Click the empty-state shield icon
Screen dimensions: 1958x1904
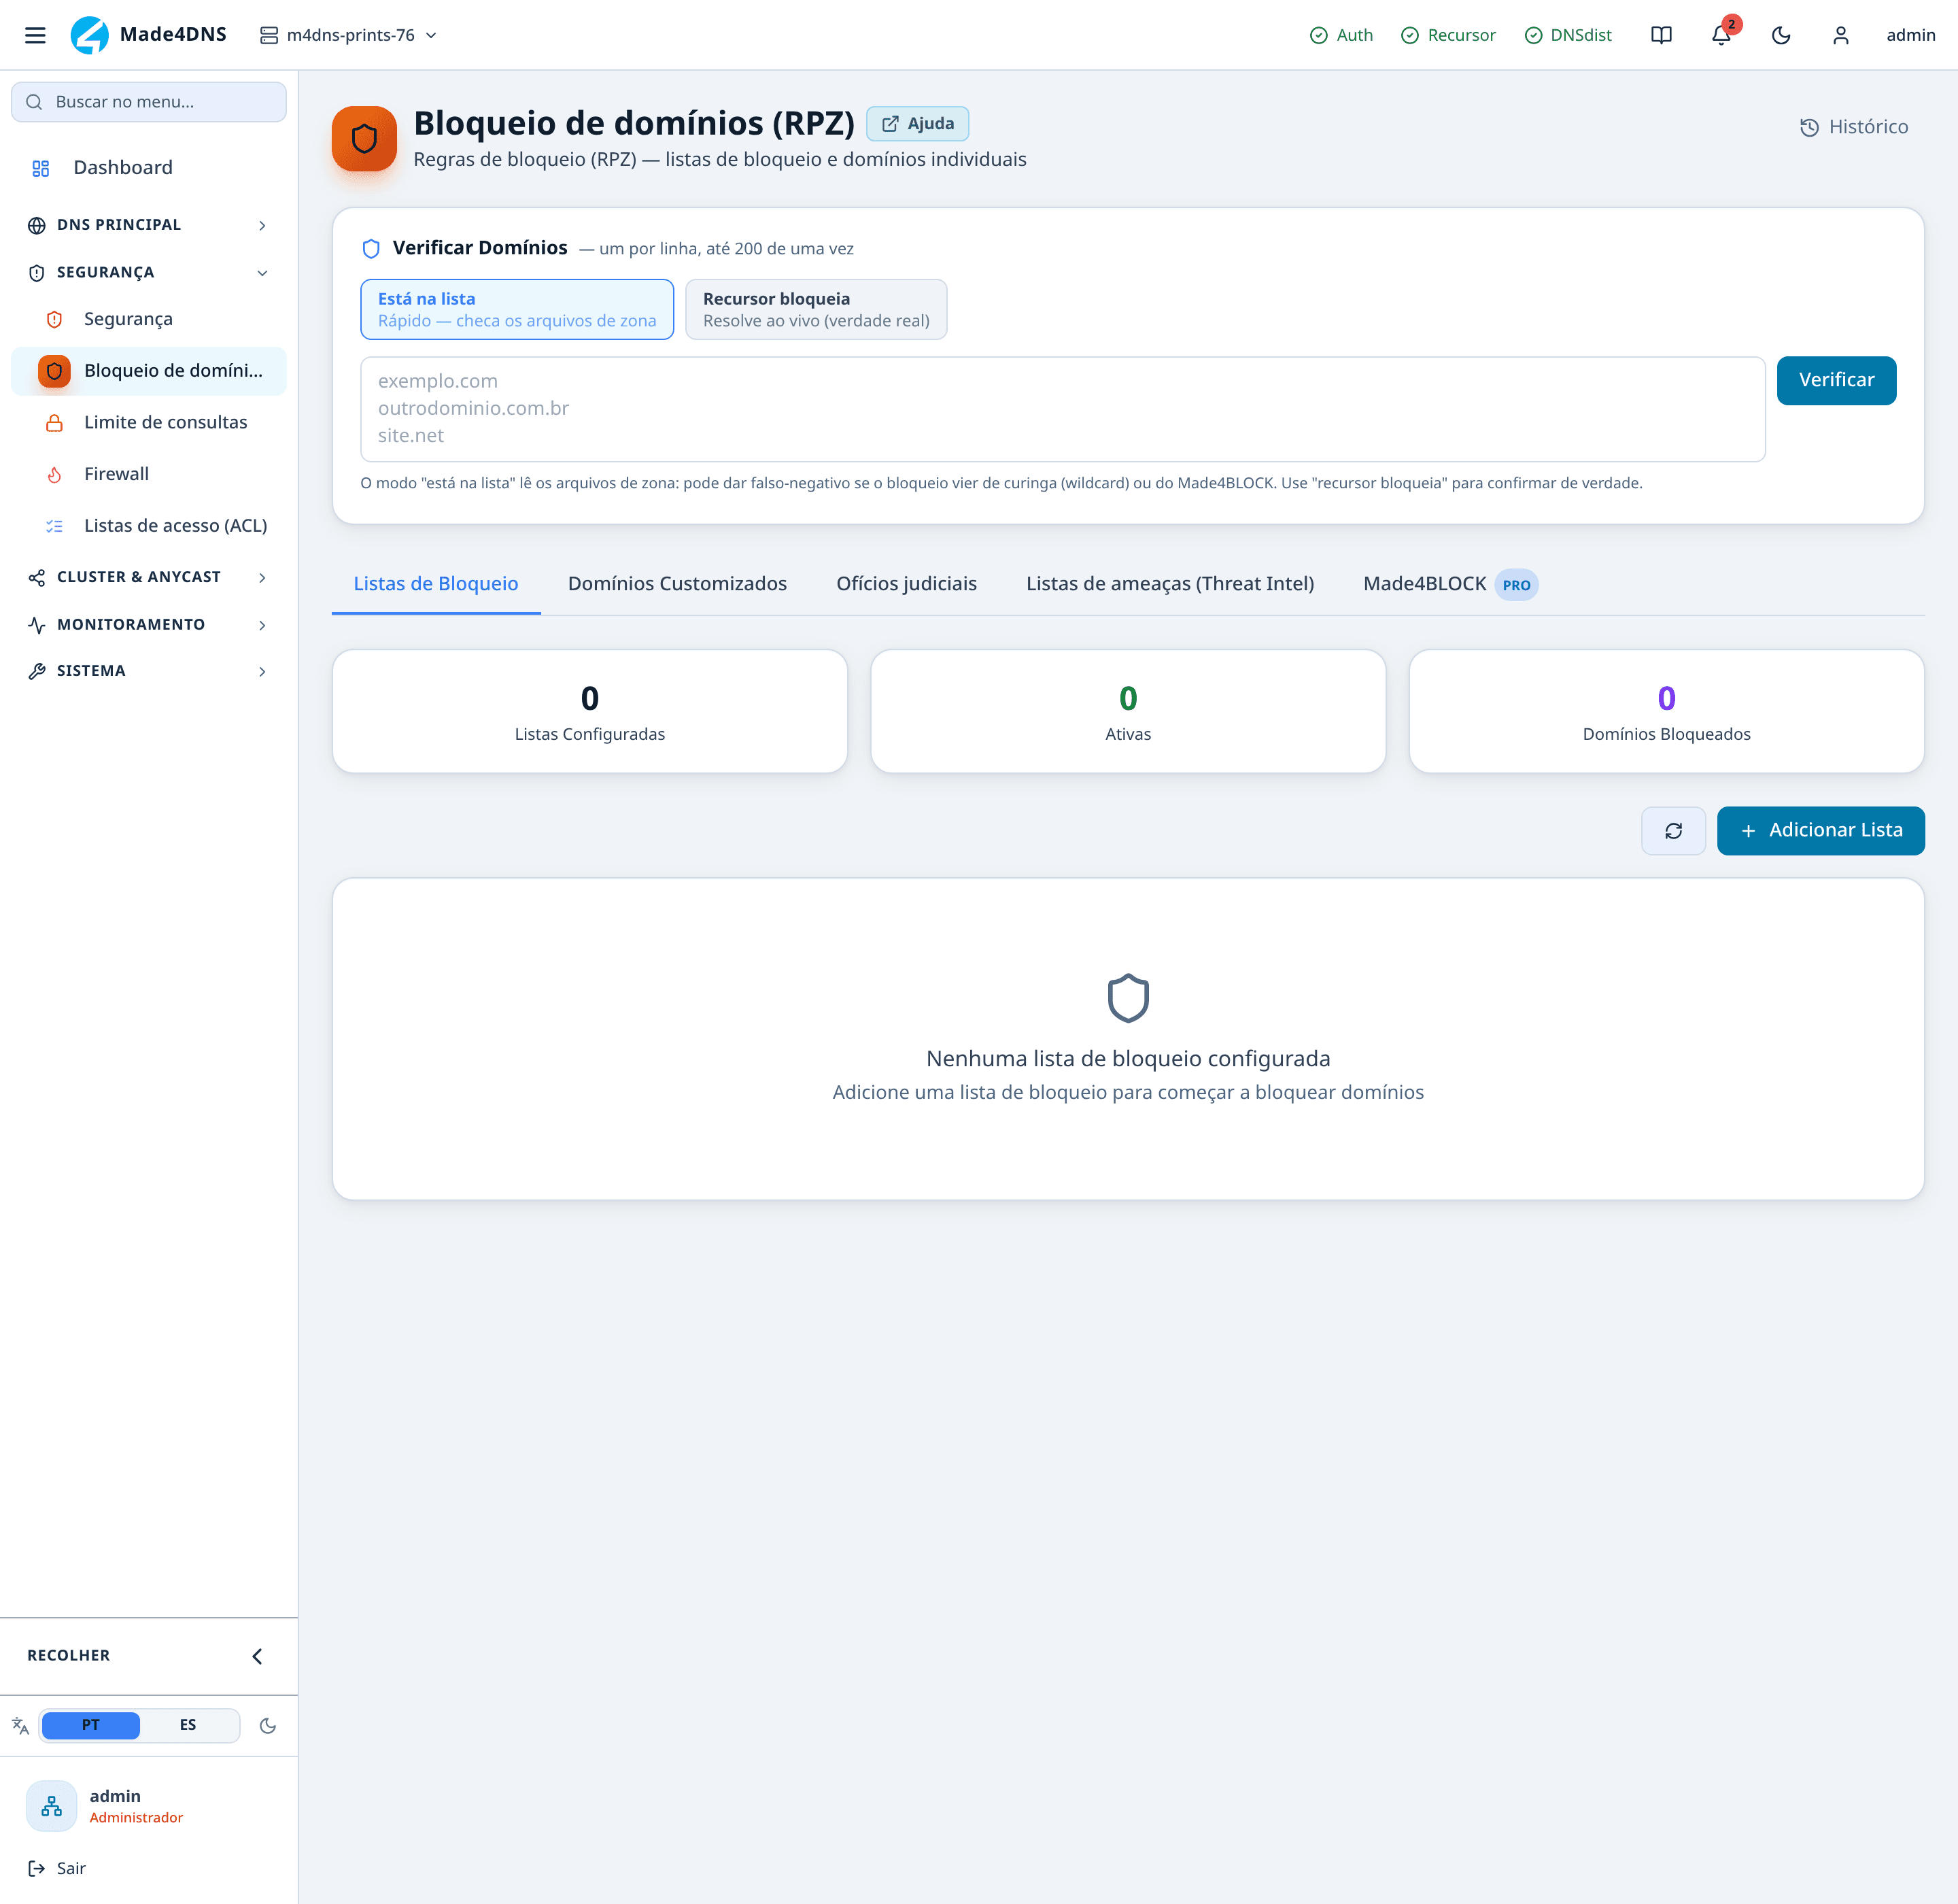point(1128,998)
